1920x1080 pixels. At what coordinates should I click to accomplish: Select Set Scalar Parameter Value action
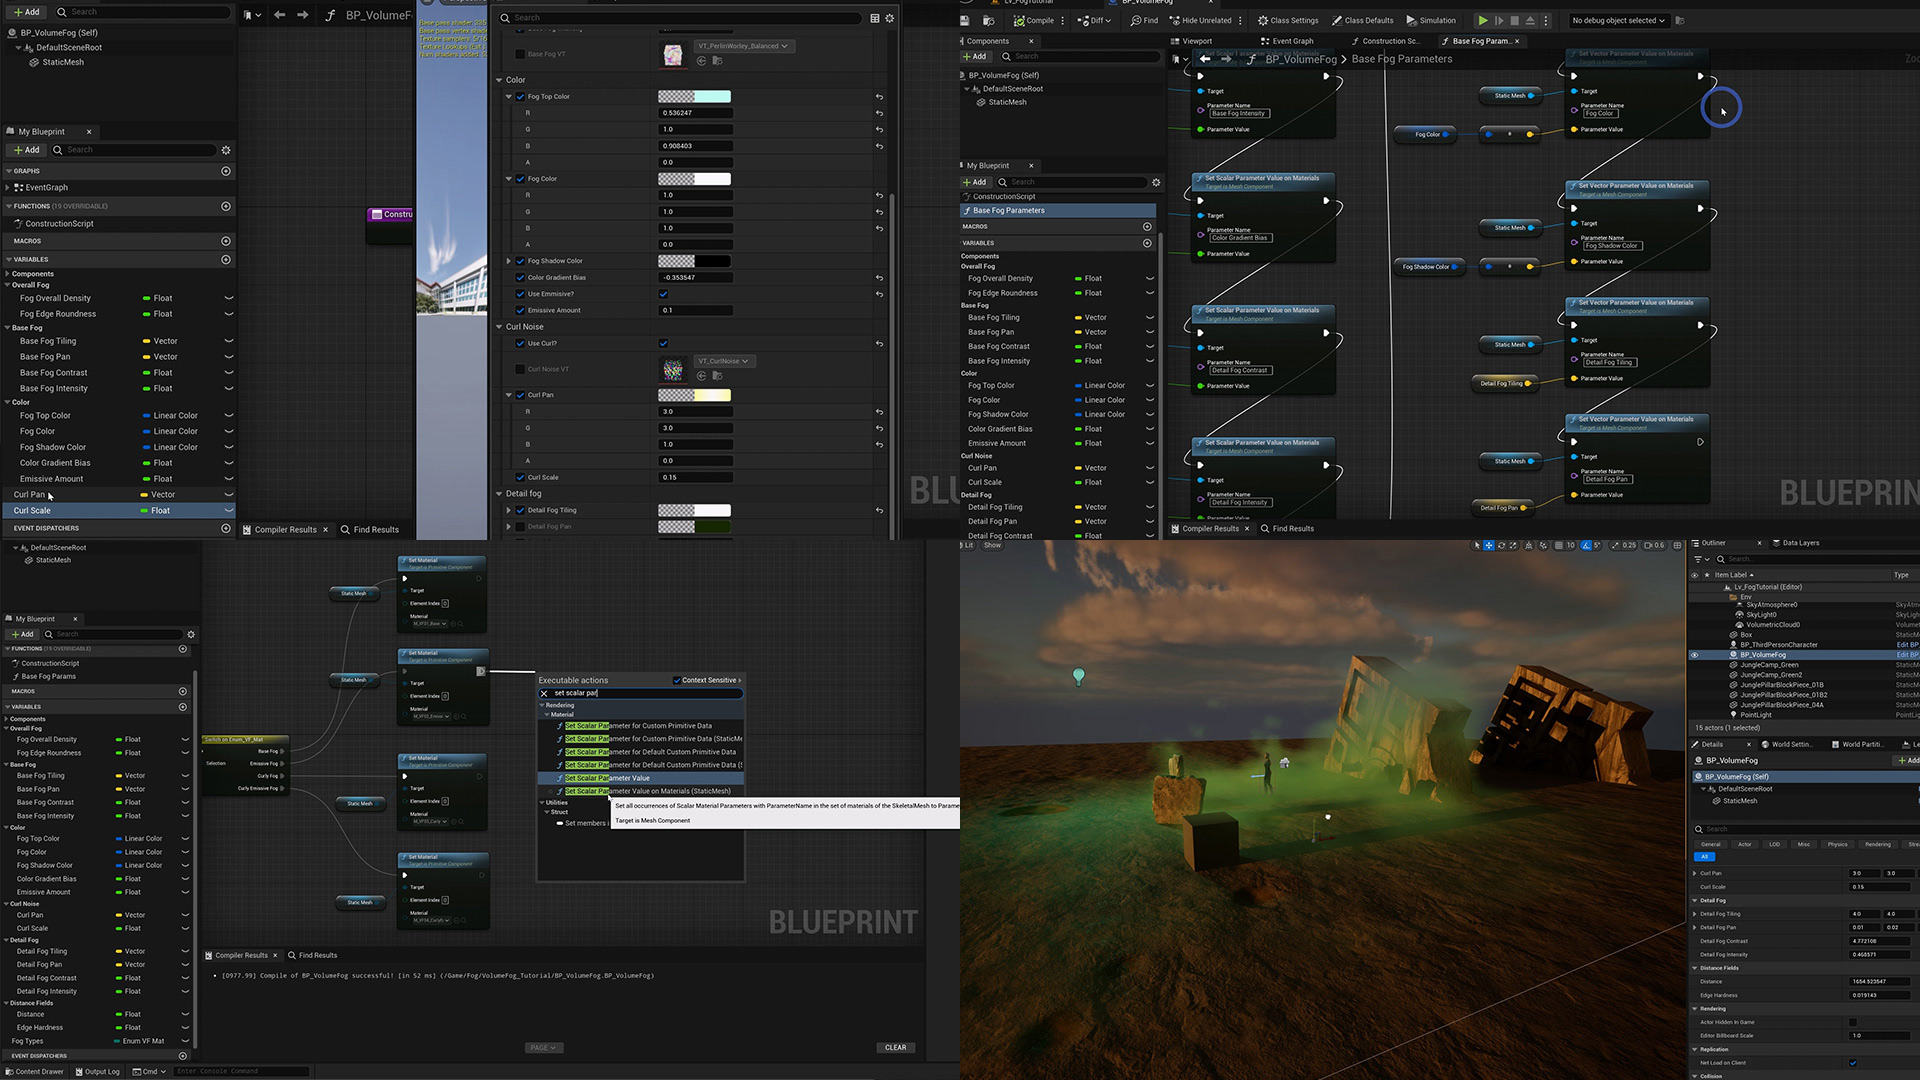click(607, 778)
